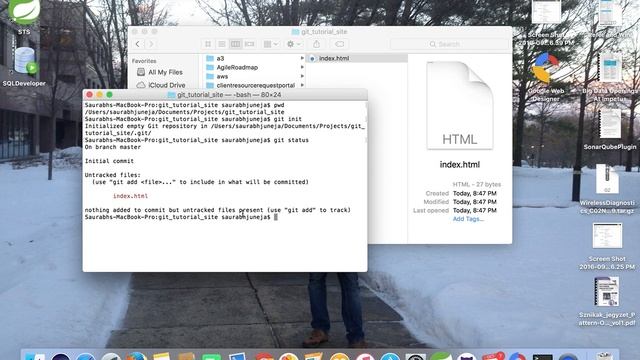This screenshot has width=640, height=360.
Task: Select All My Files in Finder sidebar
Action: [x=160, y=72]
